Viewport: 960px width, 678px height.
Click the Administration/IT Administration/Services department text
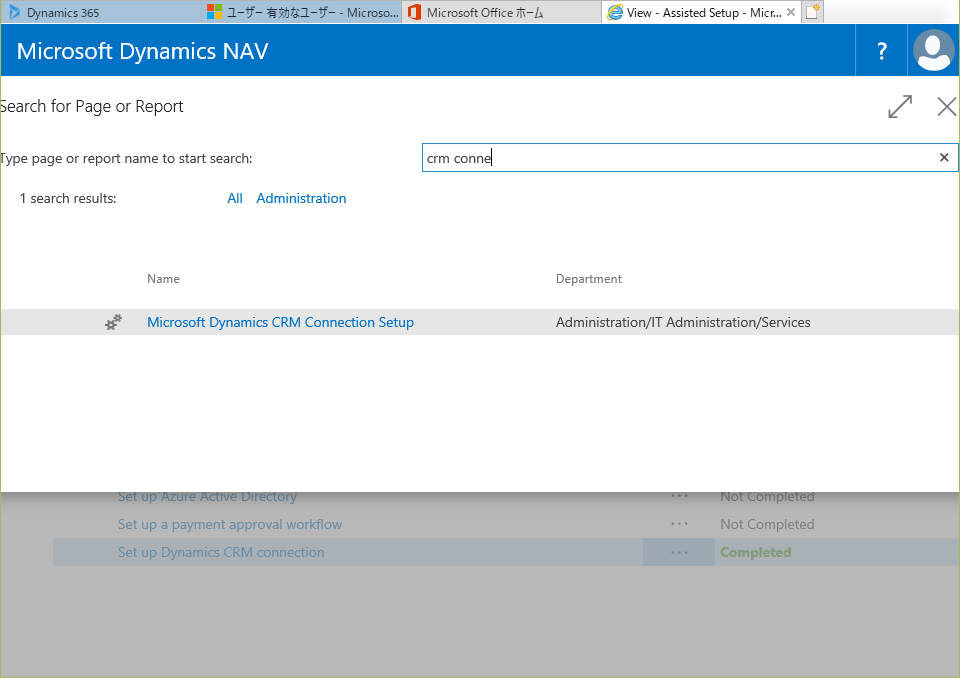(683, 322)
